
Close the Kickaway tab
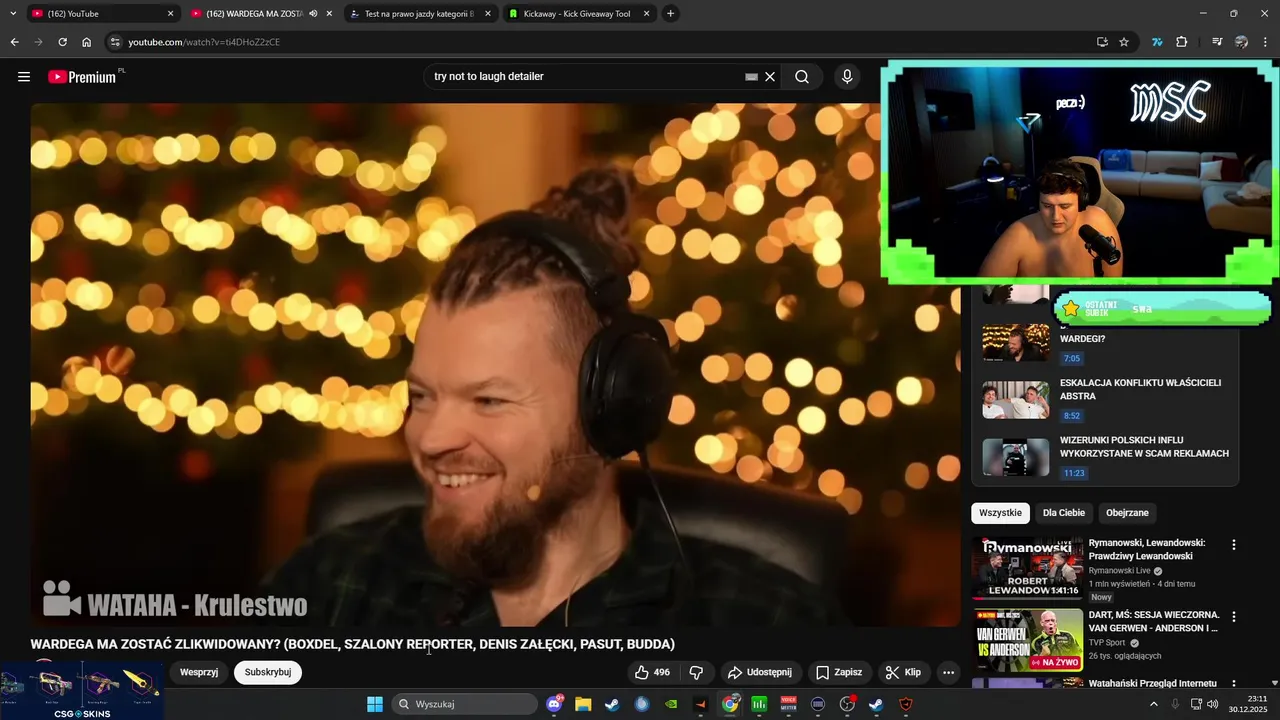click(646, 14)
